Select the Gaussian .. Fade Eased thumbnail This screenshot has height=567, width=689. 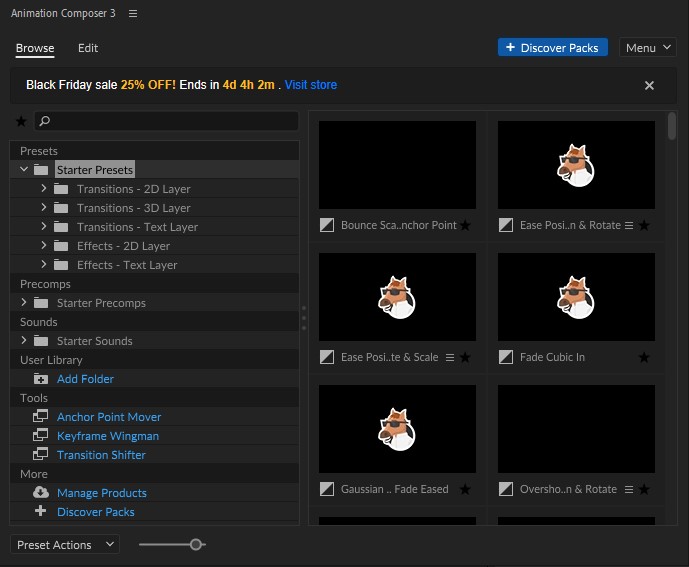(397, 429)
